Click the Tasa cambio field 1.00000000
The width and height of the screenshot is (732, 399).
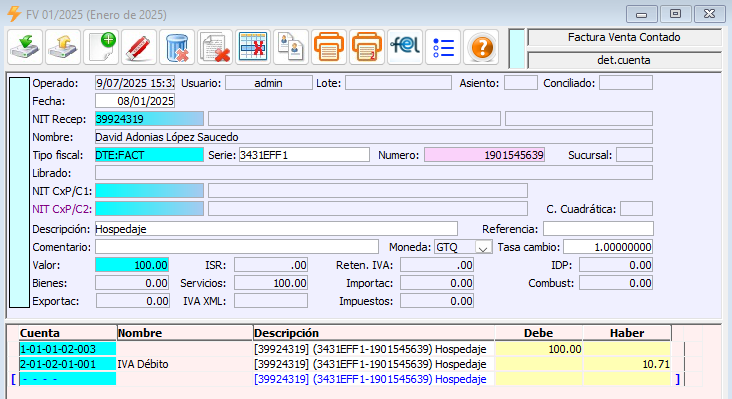pos(608,247)
